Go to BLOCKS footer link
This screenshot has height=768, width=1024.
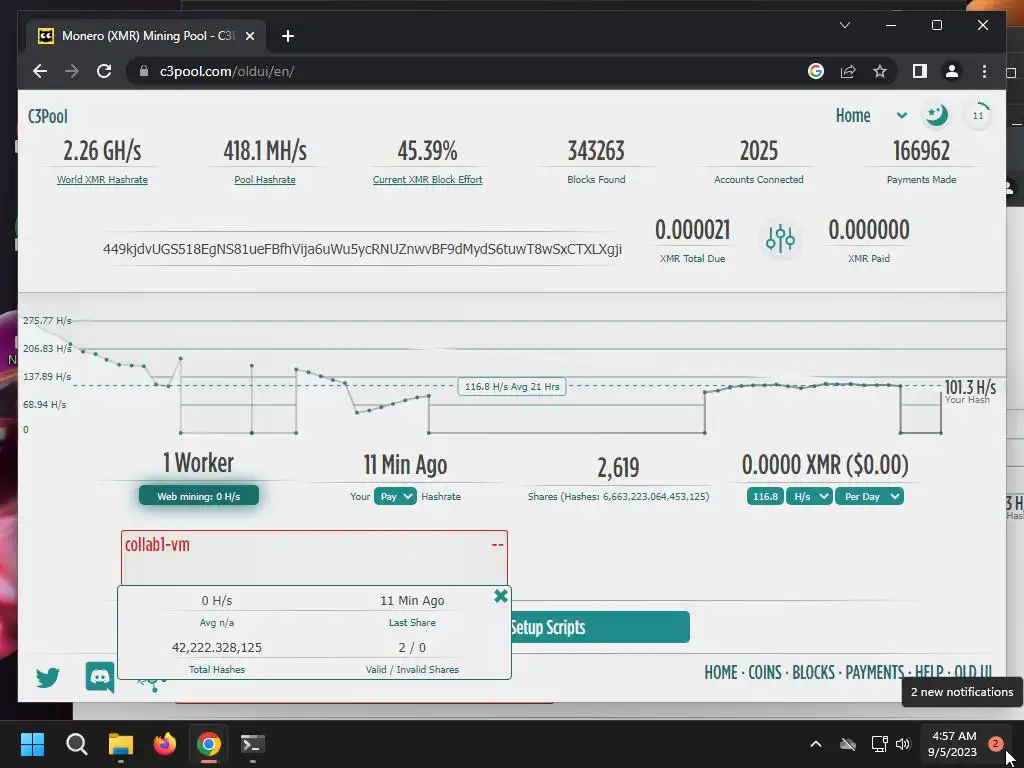pyautogui.click(x=813, y=673)
